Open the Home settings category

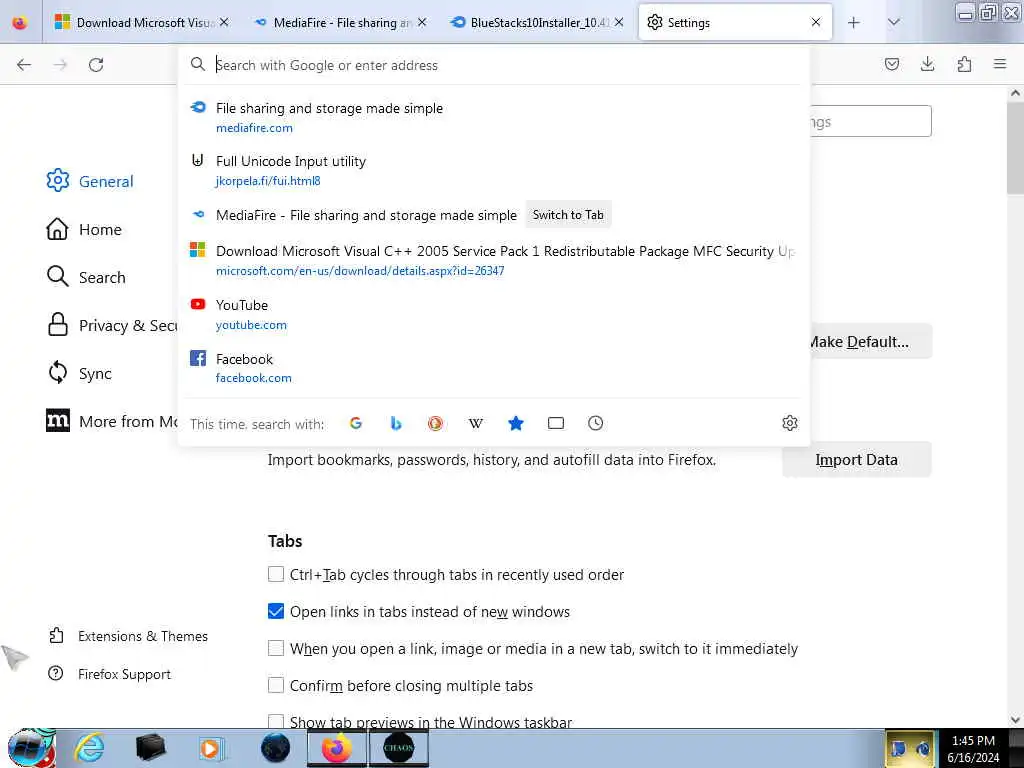(x=84, y=229)
